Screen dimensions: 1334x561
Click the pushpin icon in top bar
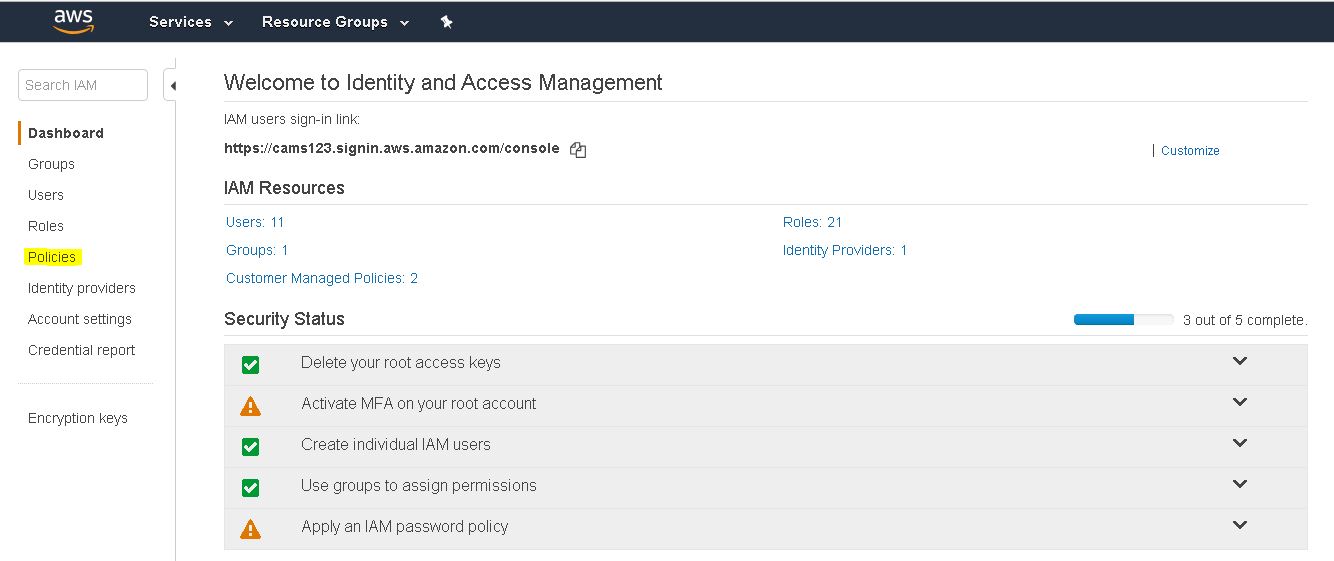pyautogui.click(x=447, y=22)
